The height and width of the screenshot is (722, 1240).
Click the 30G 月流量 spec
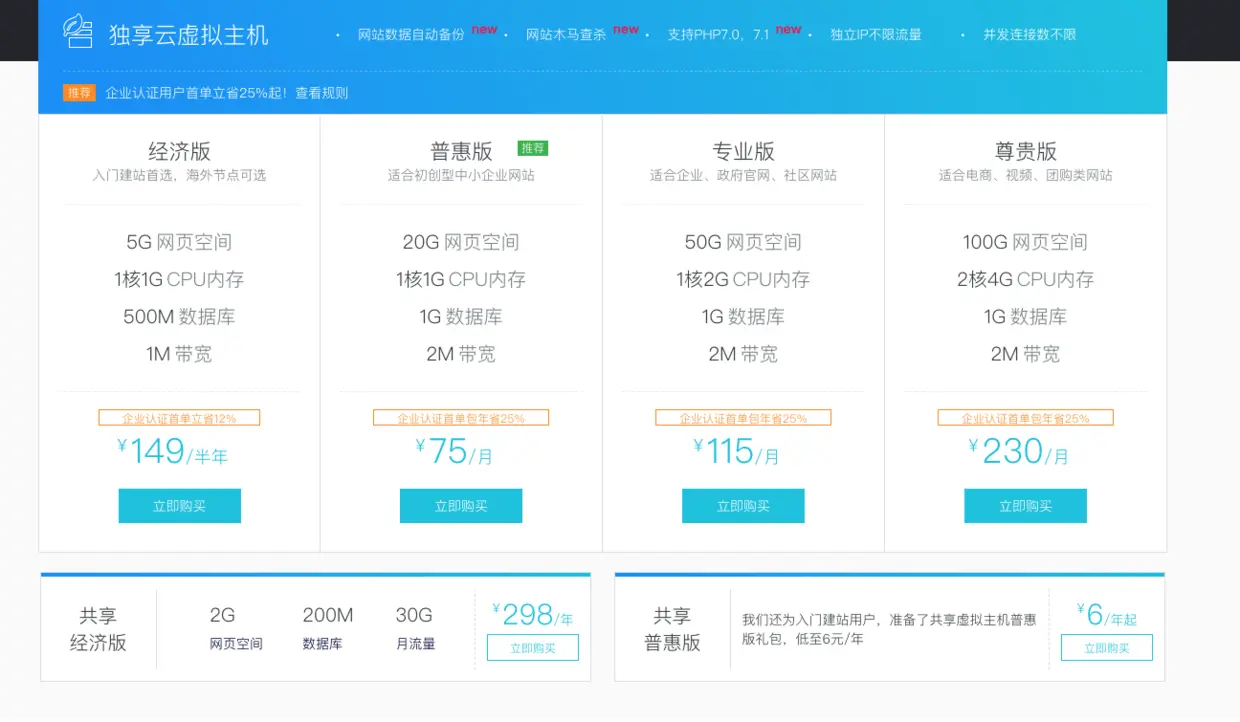415,628
